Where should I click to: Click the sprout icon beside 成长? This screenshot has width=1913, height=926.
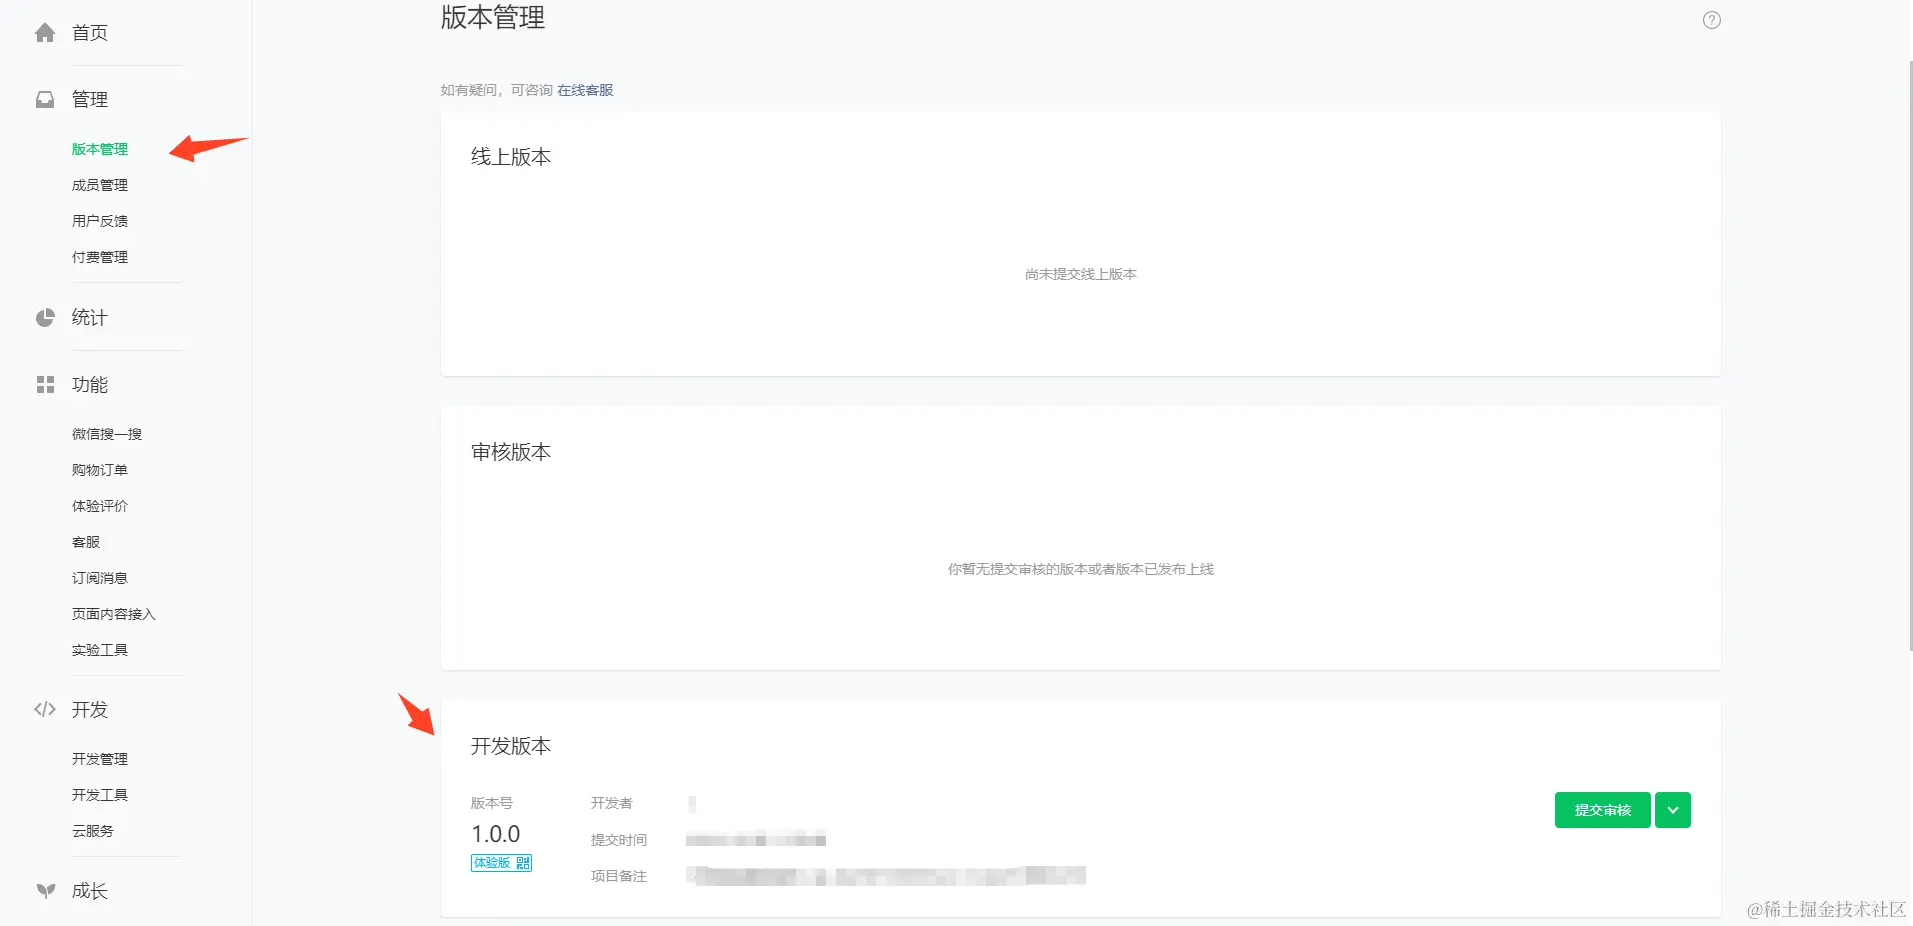(x=45, y=891)
